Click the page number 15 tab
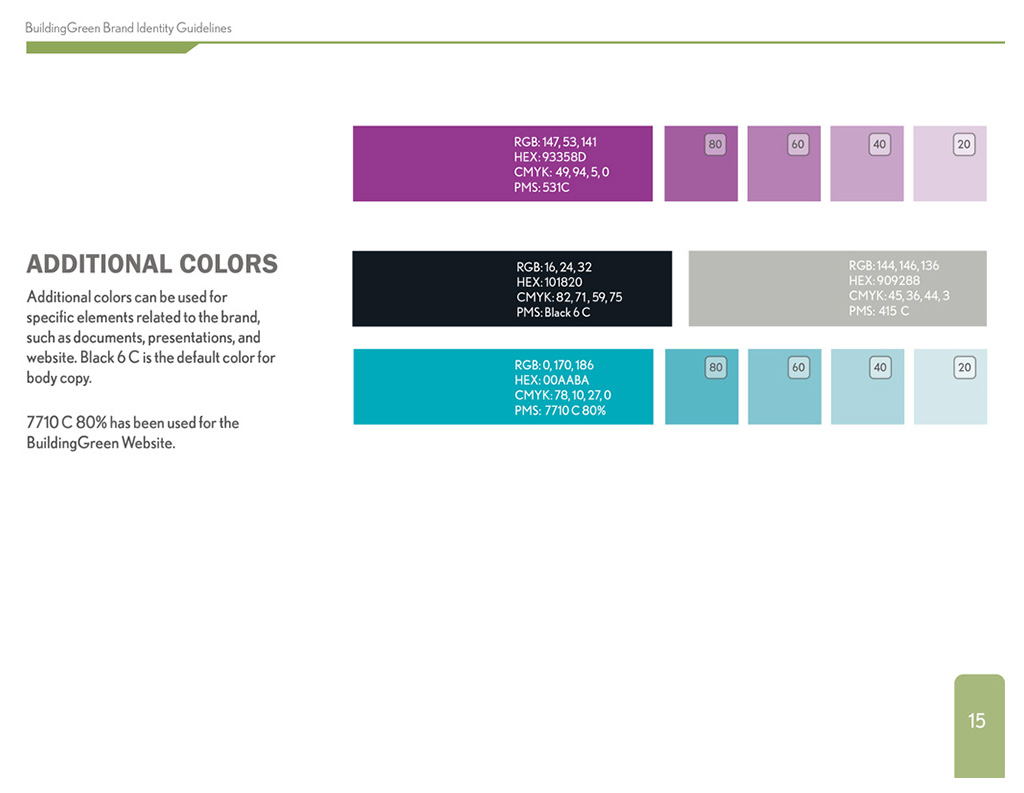Screen dimensions: 1024x793 tap(979, 726)
